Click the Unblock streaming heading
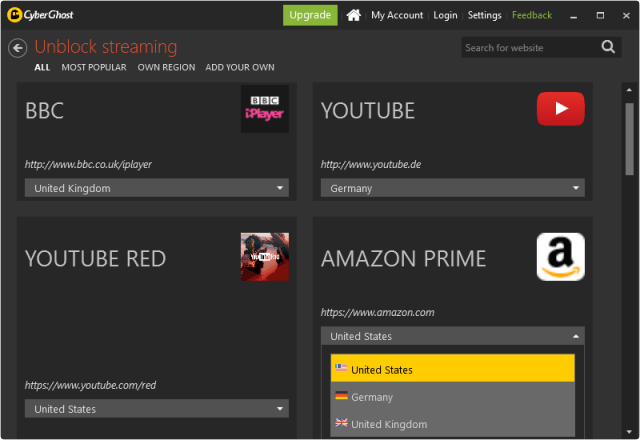The image size is (640, 440). click(x=106, y=47)
